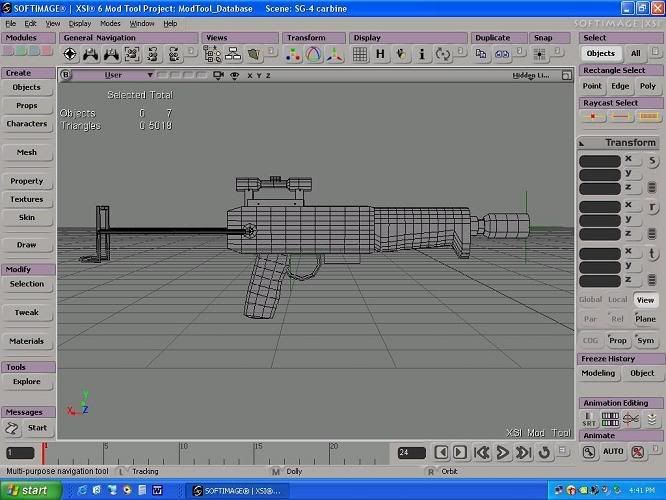Open the Edit menu

[x=30, y=23]
